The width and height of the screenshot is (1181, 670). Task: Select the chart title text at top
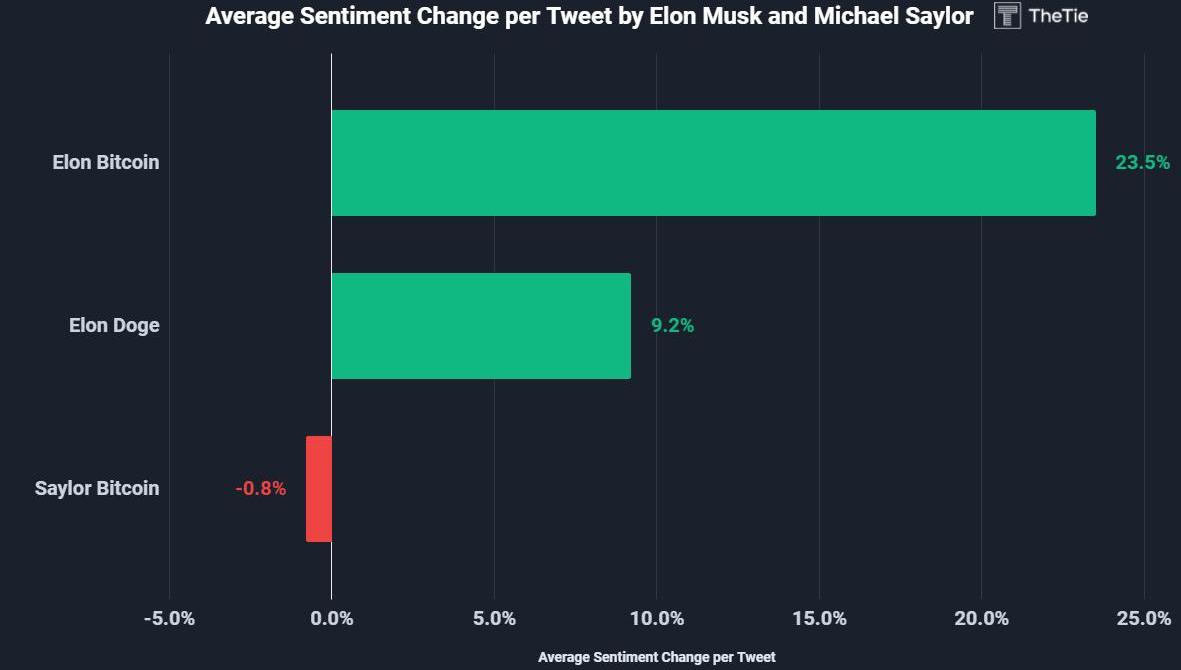pos(589,16)
